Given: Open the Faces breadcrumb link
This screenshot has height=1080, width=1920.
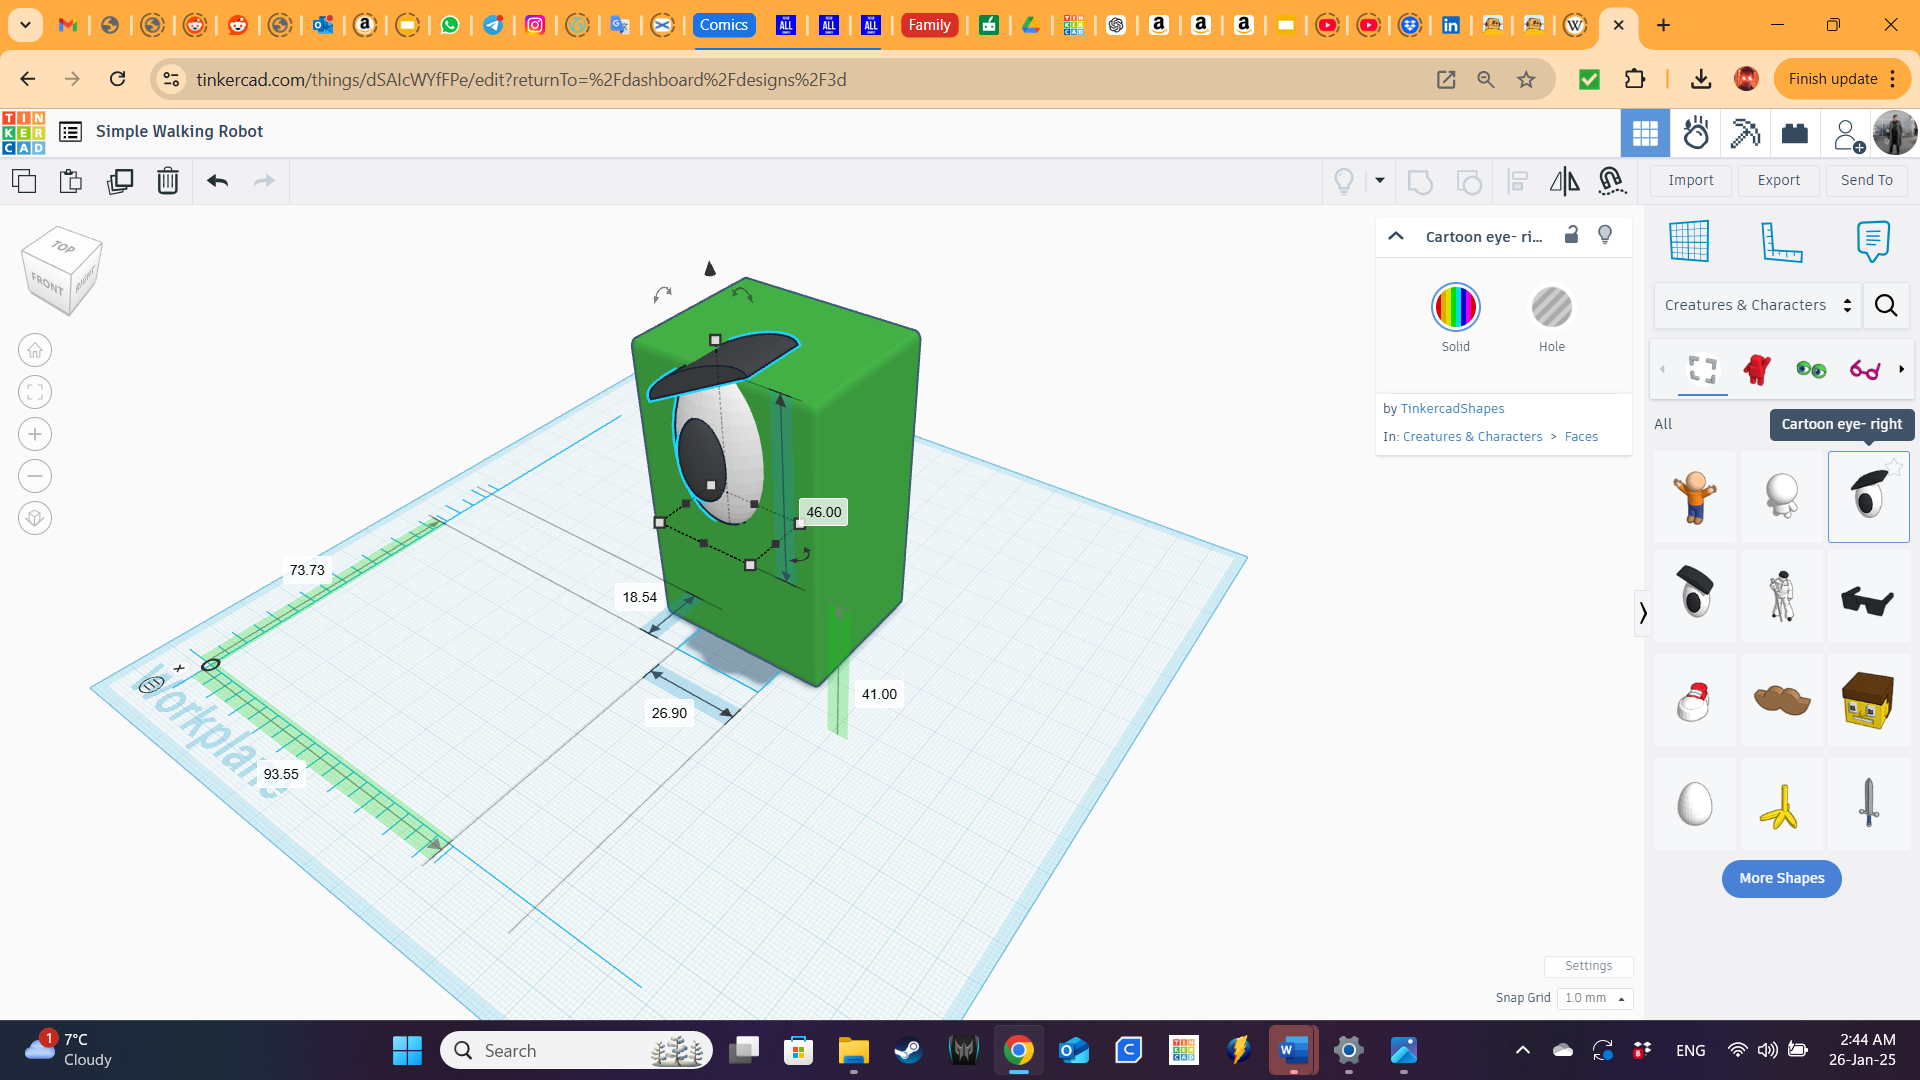Looking at the screenshot, I should (x=1582, y=436).
